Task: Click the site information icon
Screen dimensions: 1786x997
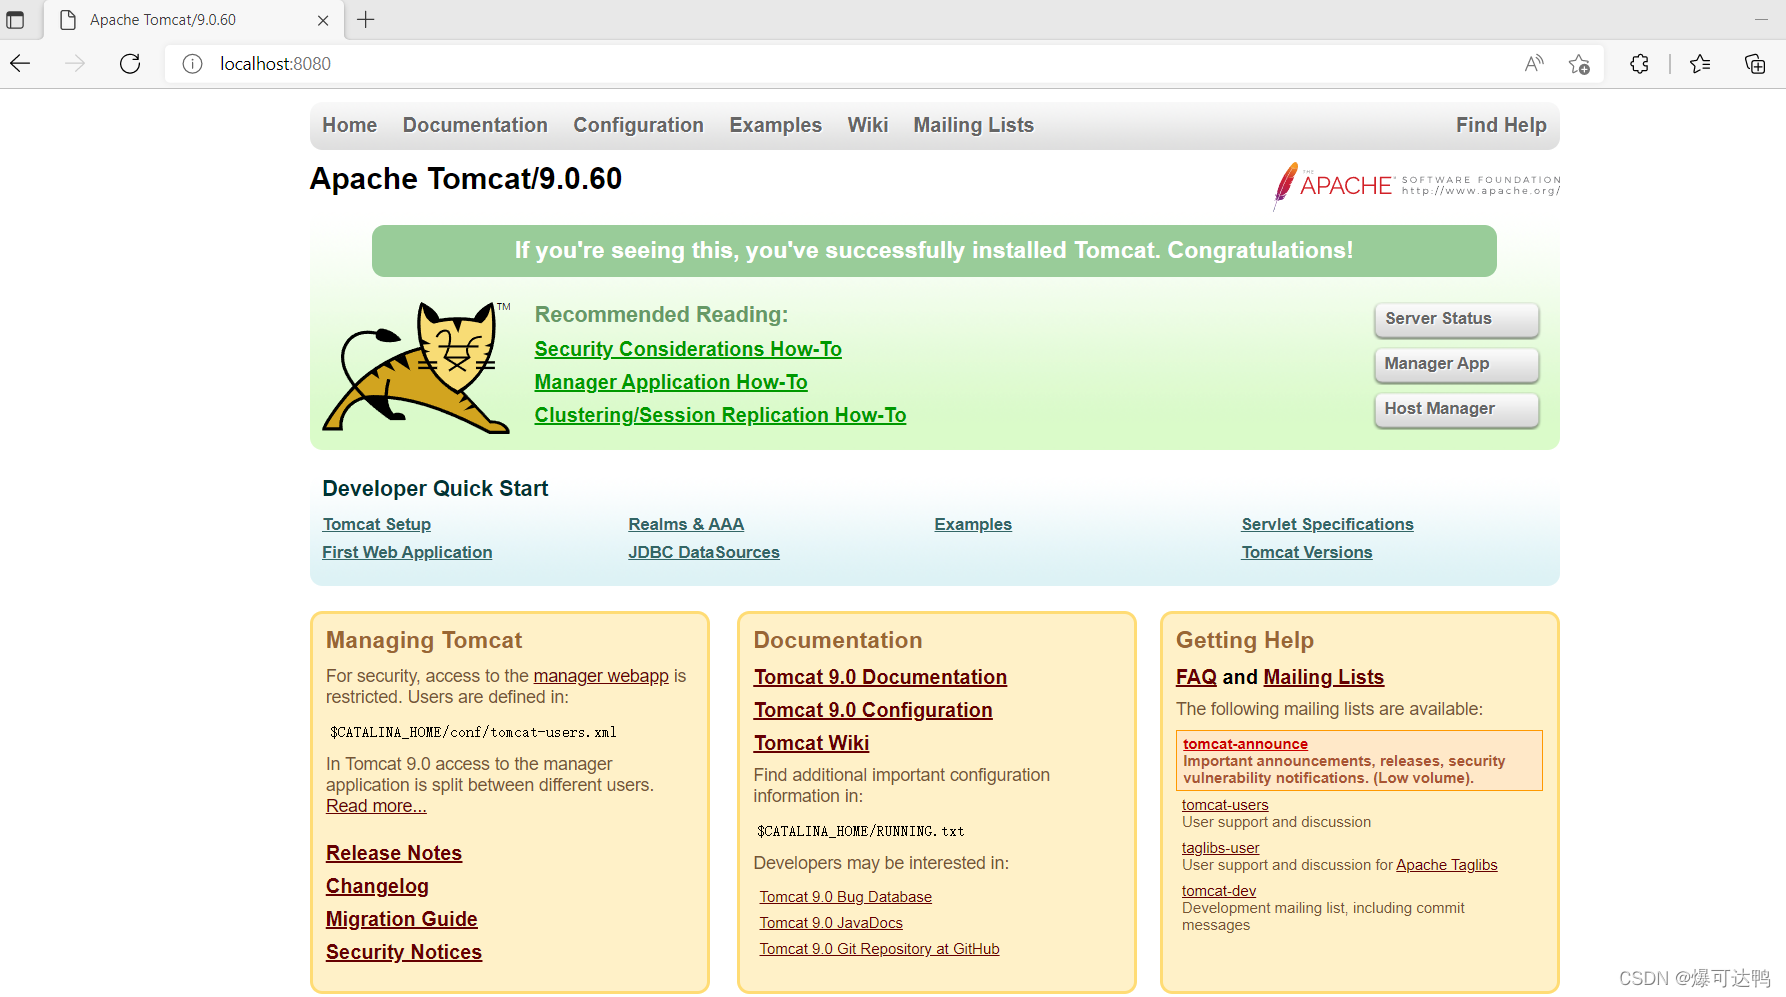Action: [192, 64]
